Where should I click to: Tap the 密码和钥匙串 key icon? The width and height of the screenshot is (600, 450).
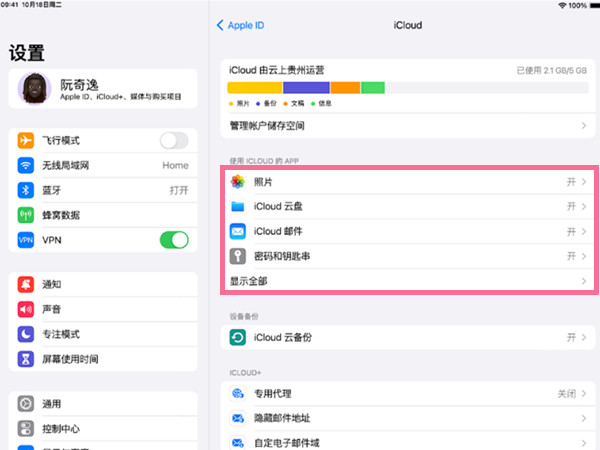[x=238, y=257]
